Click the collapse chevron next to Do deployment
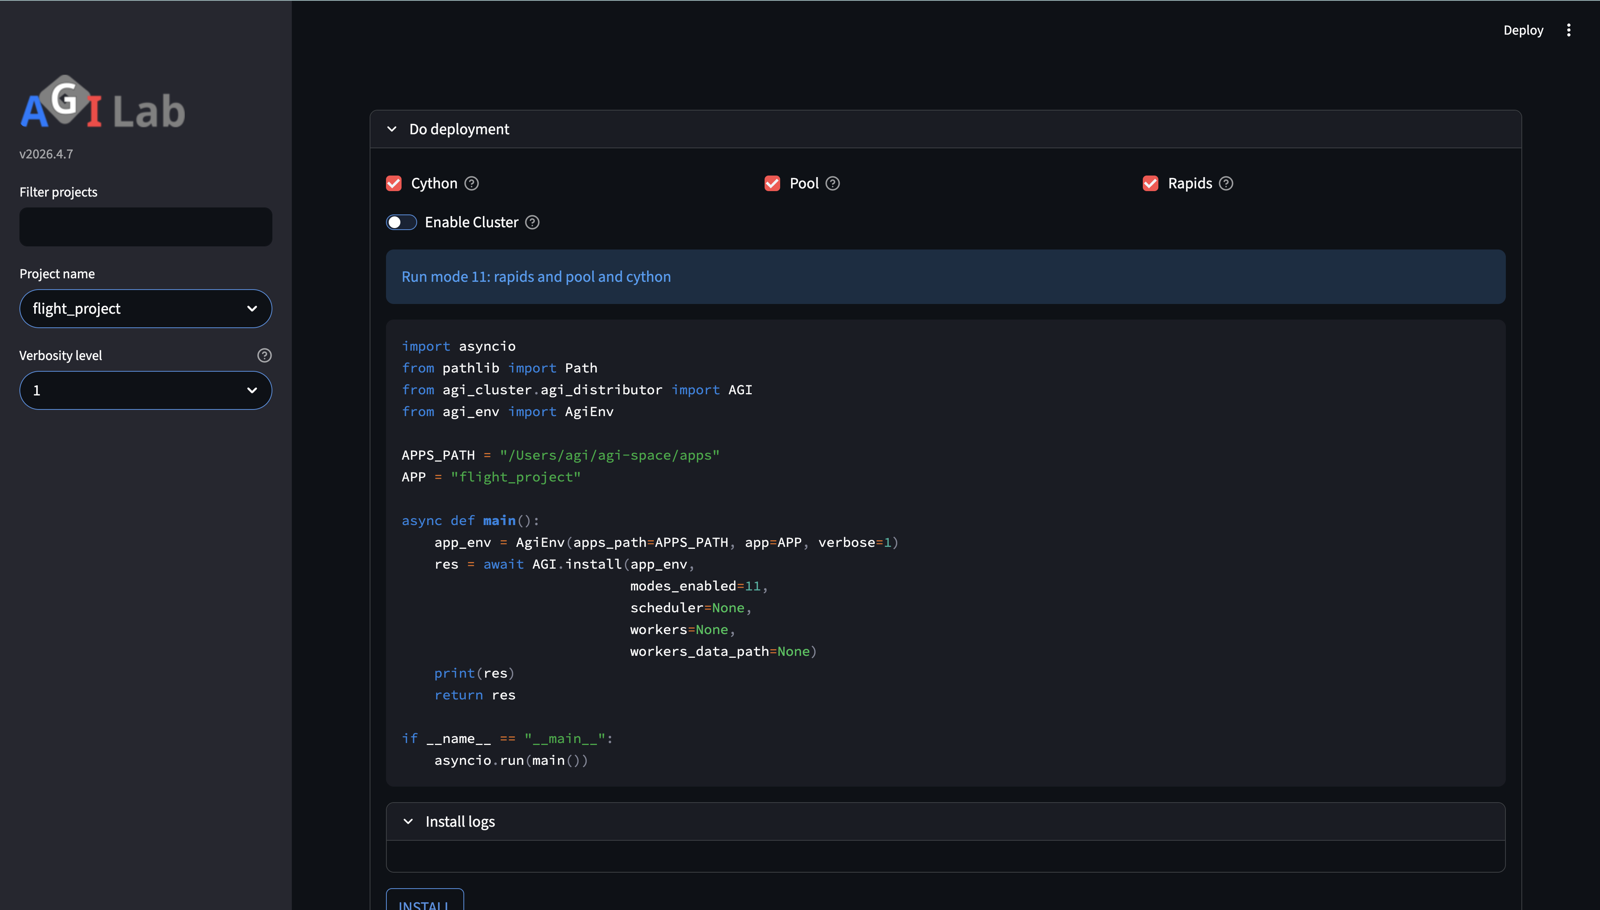 pyautogui.click(x=392, y=129)
